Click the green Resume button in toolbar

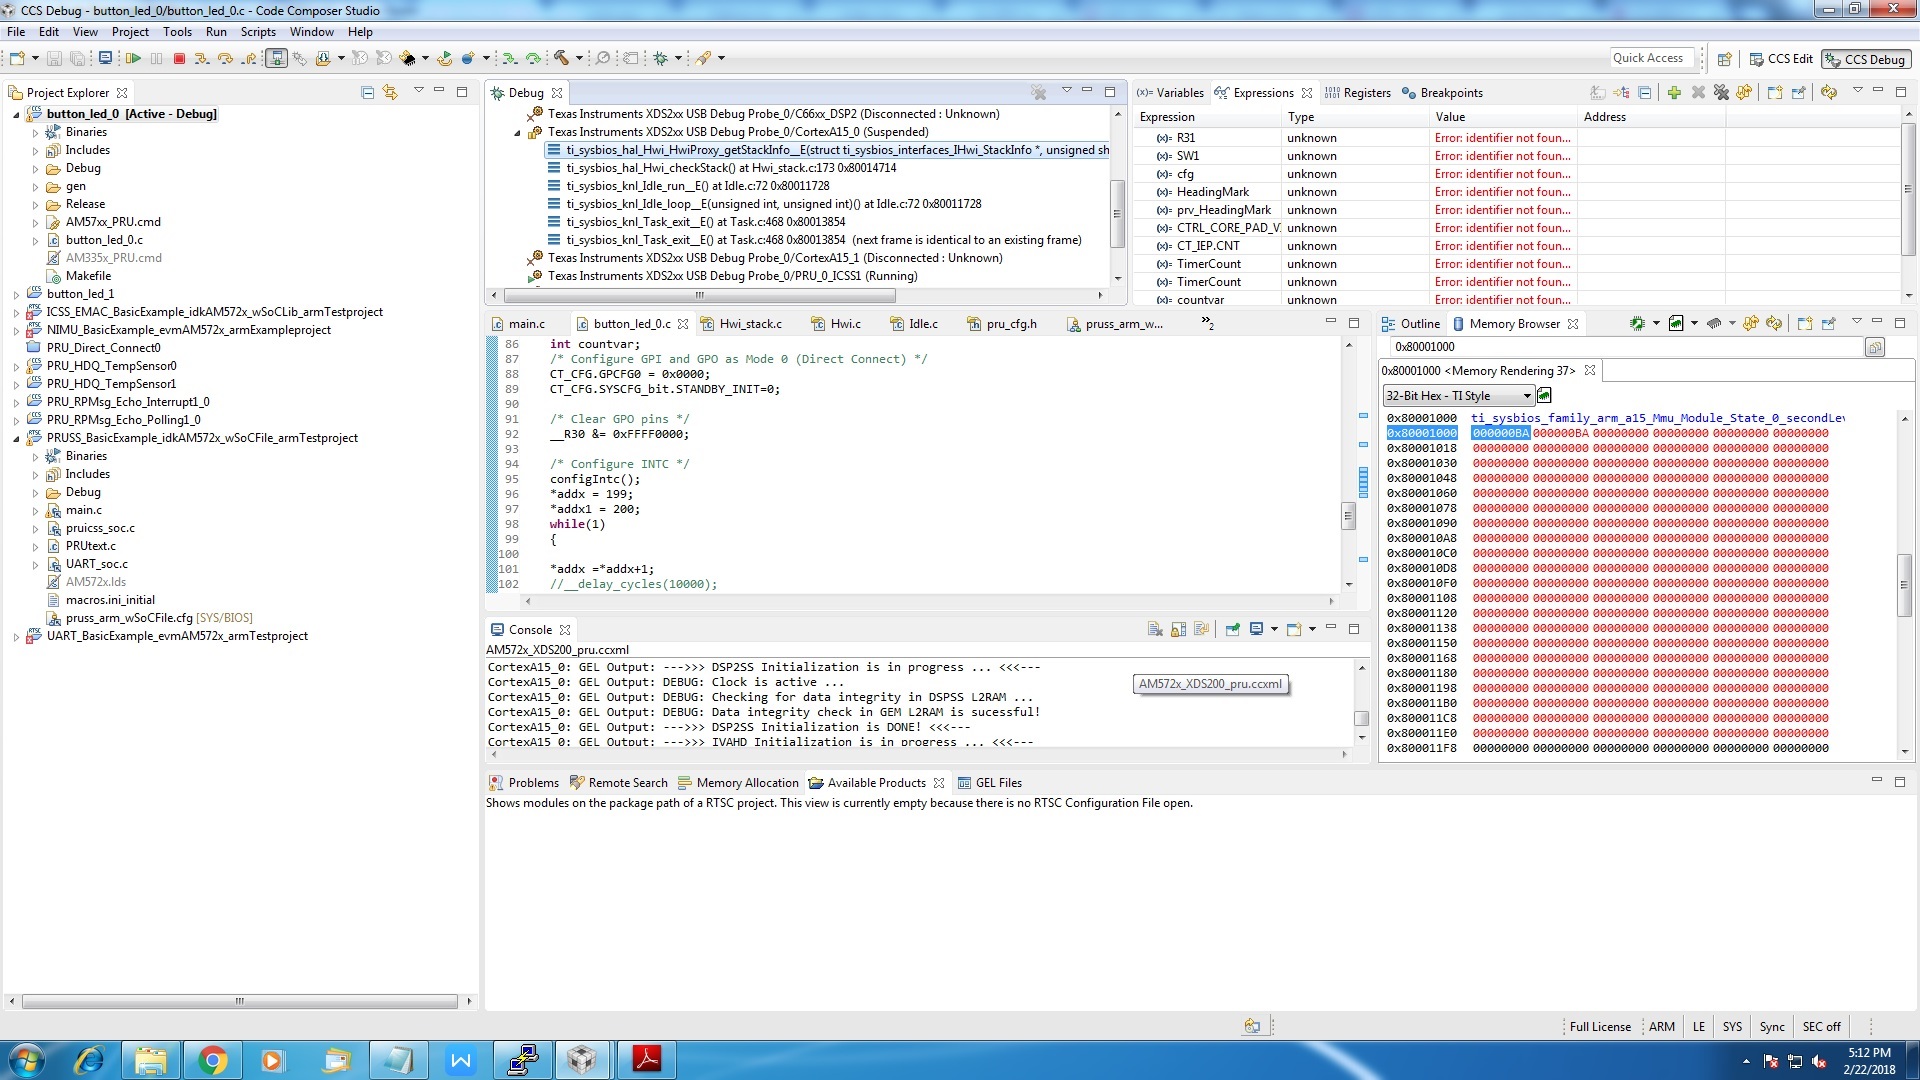pos(133,58)
